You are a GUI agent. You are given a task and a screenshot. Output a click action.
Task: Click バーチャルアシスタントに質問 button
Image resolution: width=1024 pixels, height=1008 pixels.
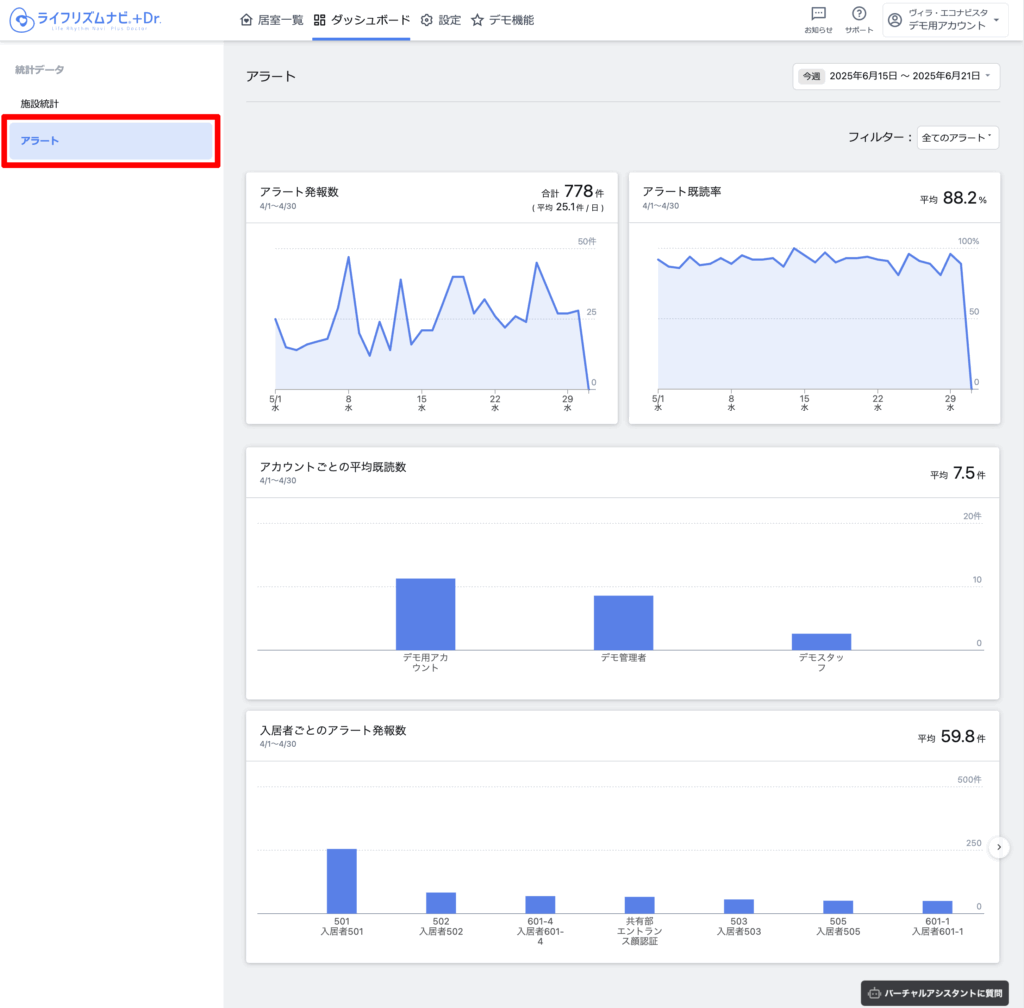click(935, 993)
